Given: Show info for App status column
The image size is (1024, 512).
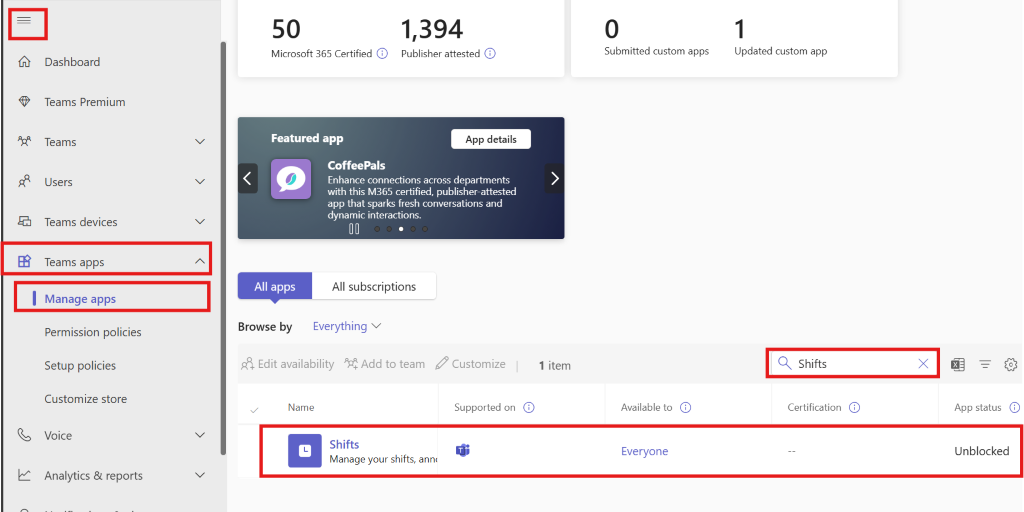Looking at the screenshot, I should [1015, 408].
